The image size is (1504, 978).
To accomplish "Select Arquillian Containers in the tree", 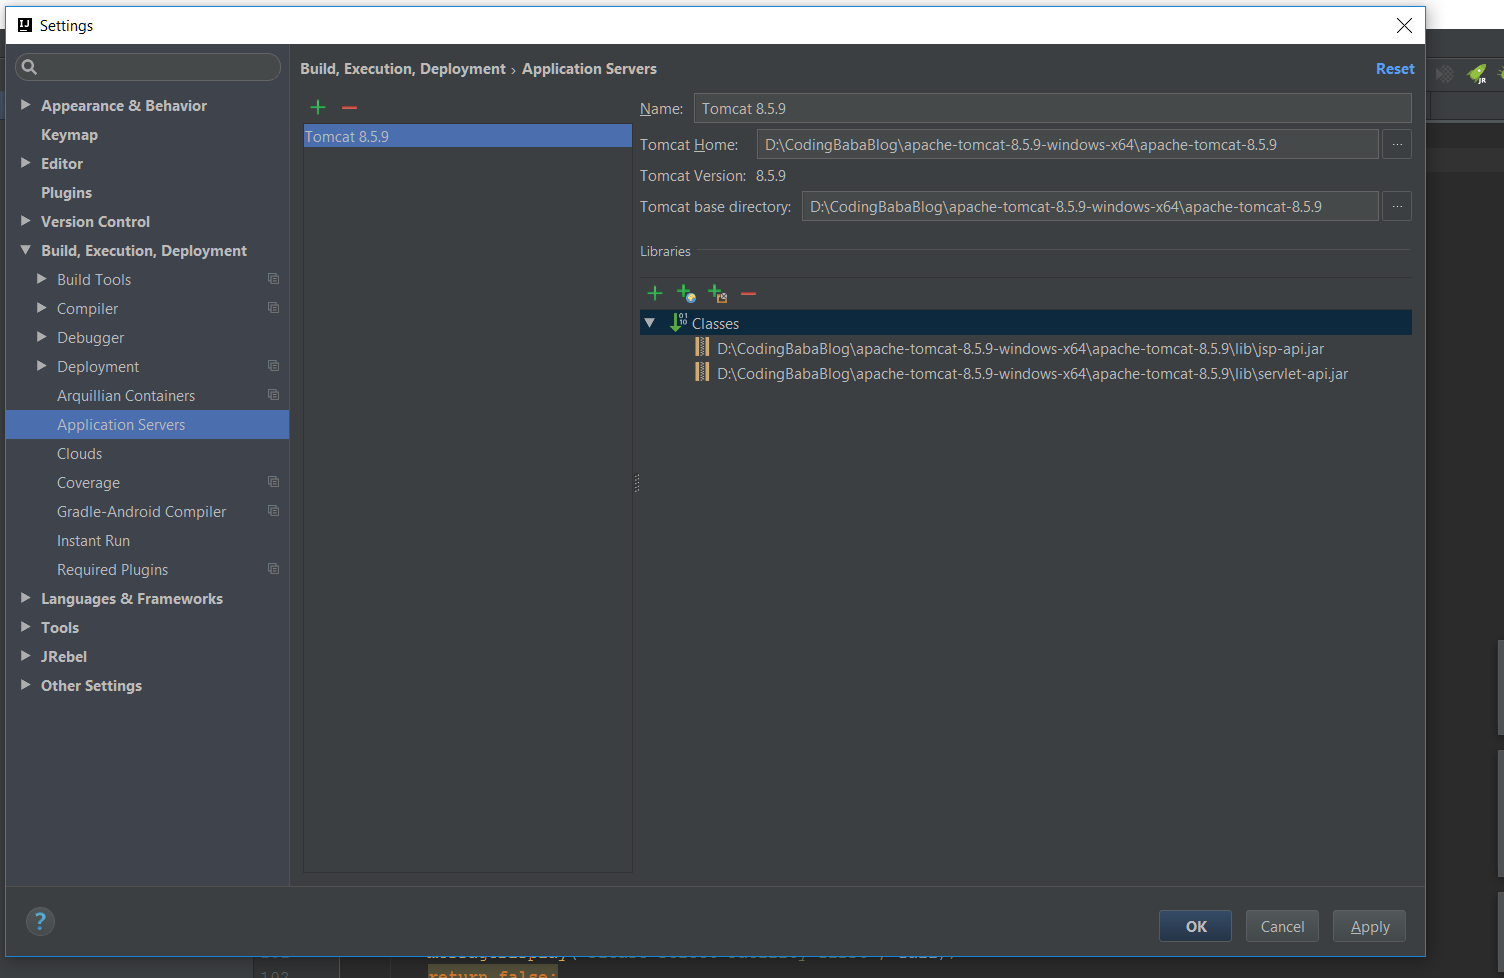I will pos(126,395).
